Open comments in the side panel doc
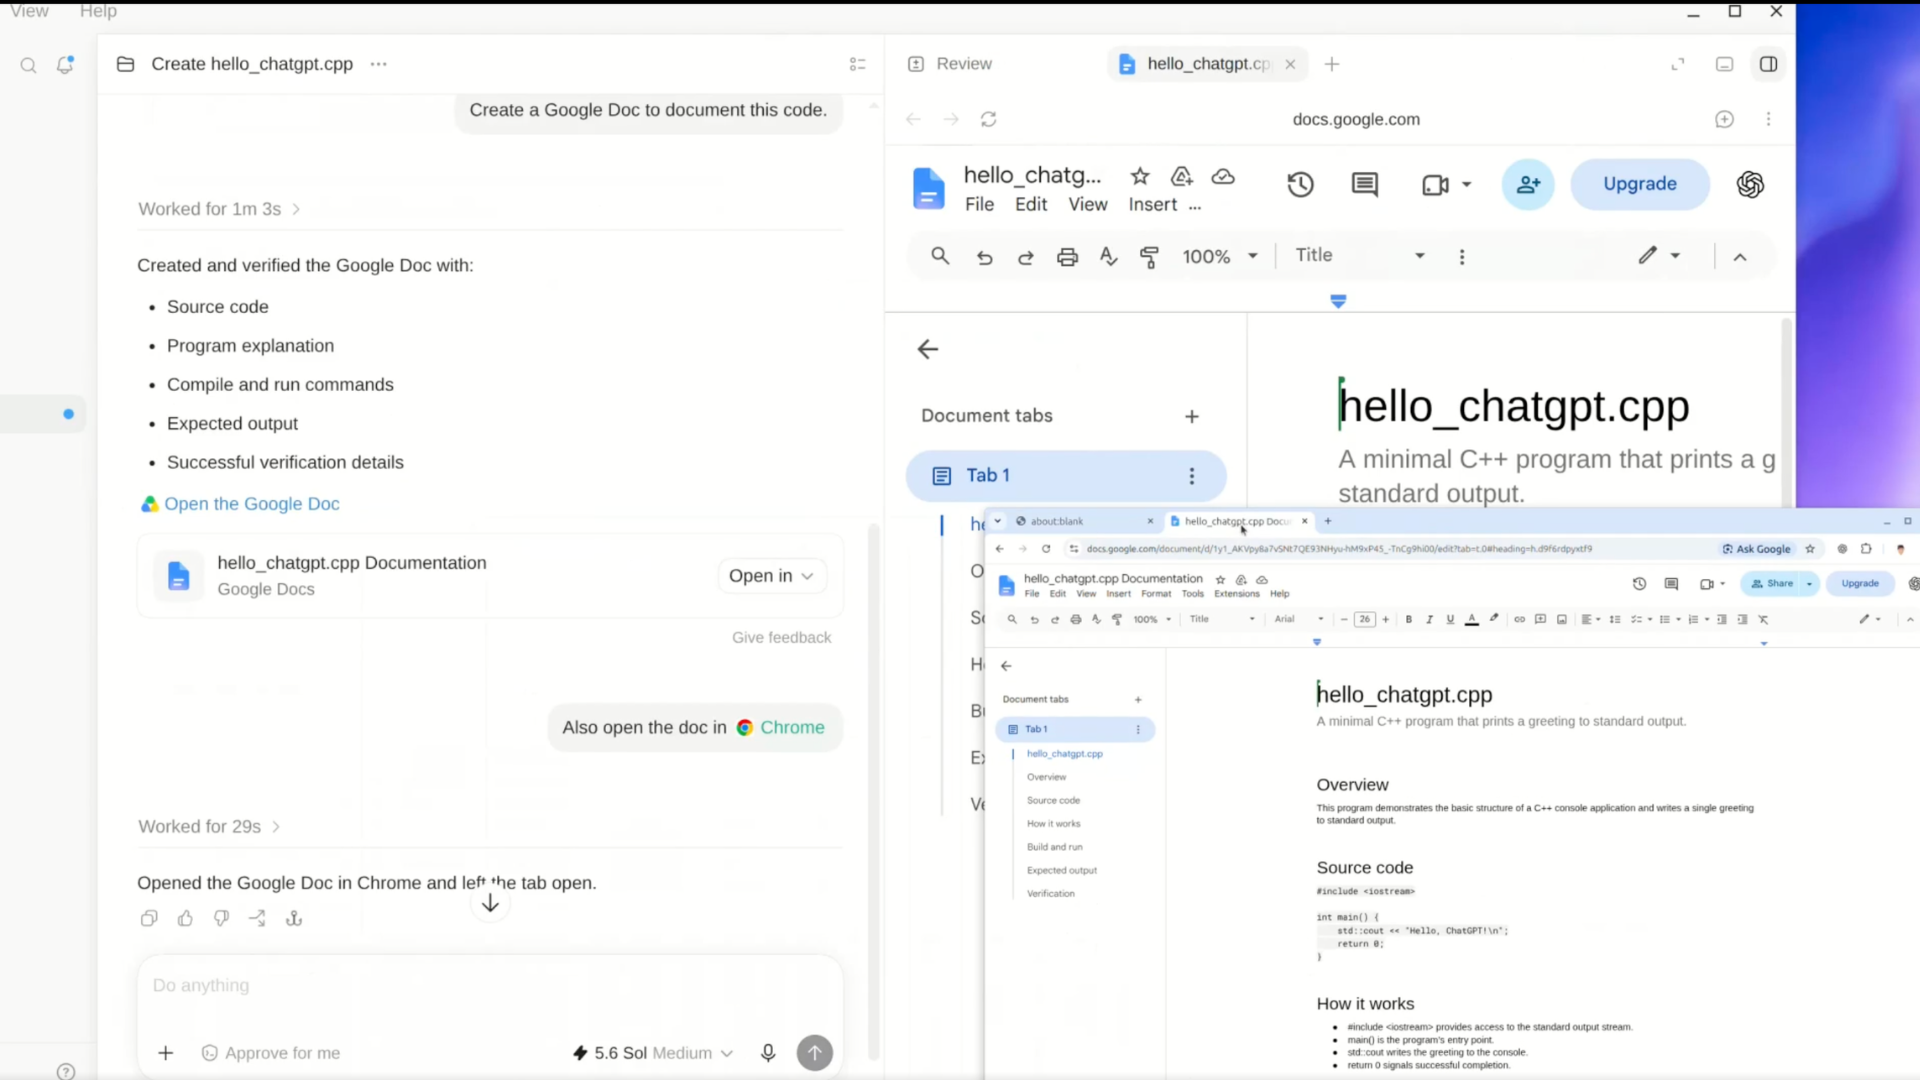Image resolution: width=1920 pixels, height=1080 pixels. [1364, 184]
